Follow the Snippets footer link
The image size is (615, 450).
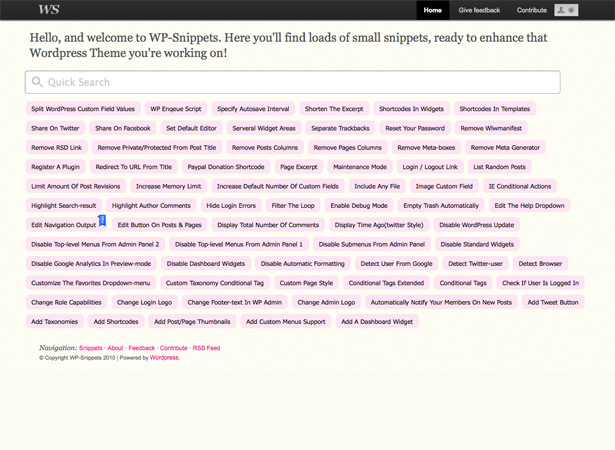[91, 348]
